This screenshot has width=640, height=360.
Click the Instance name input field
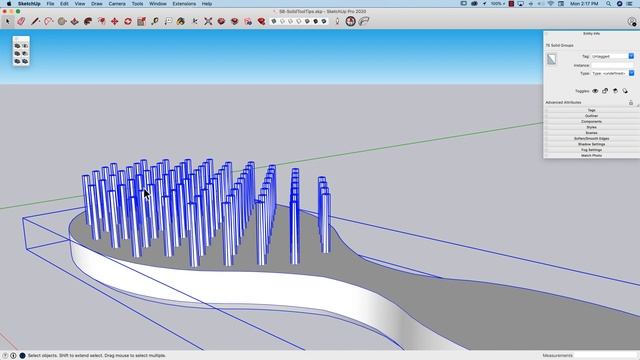(x=613, y=65)
